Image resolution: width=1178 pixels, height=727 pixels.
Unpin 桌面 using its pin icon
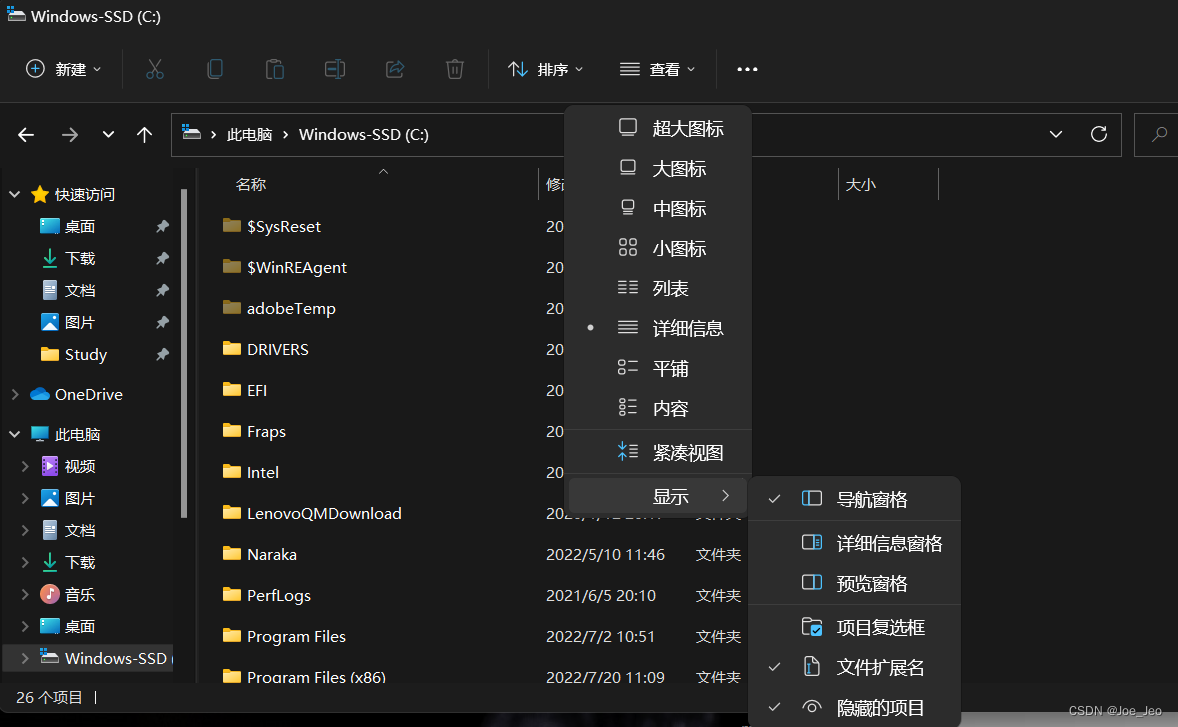(x=162, y=226)
